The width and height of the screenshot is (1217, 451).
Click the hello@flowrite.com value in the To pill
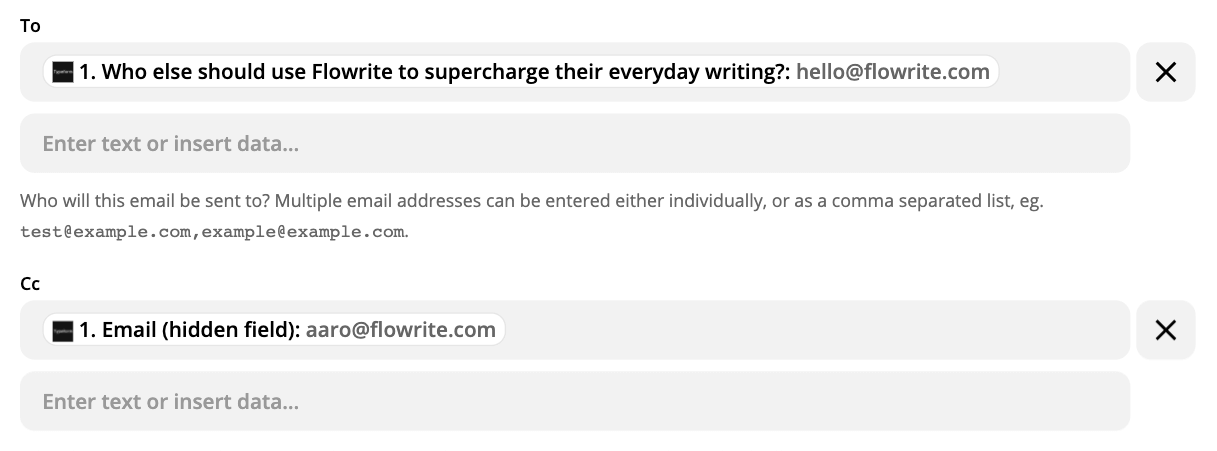[x=892, y=72]
